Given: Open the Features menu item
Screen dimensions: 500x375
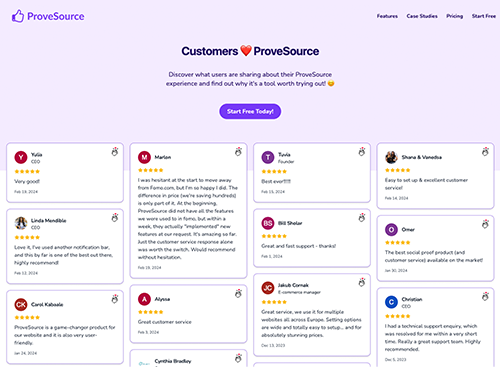Looking at the screenshot, I should (x=387, y=16).
